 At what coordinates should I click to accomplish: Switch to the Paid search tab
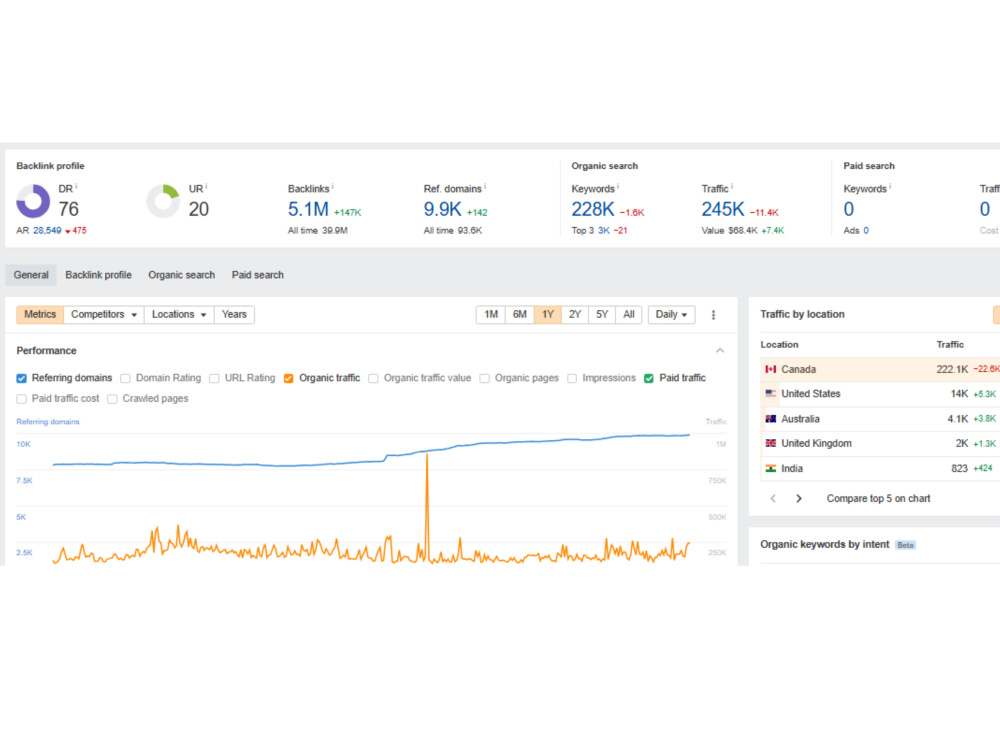point(258,275)
